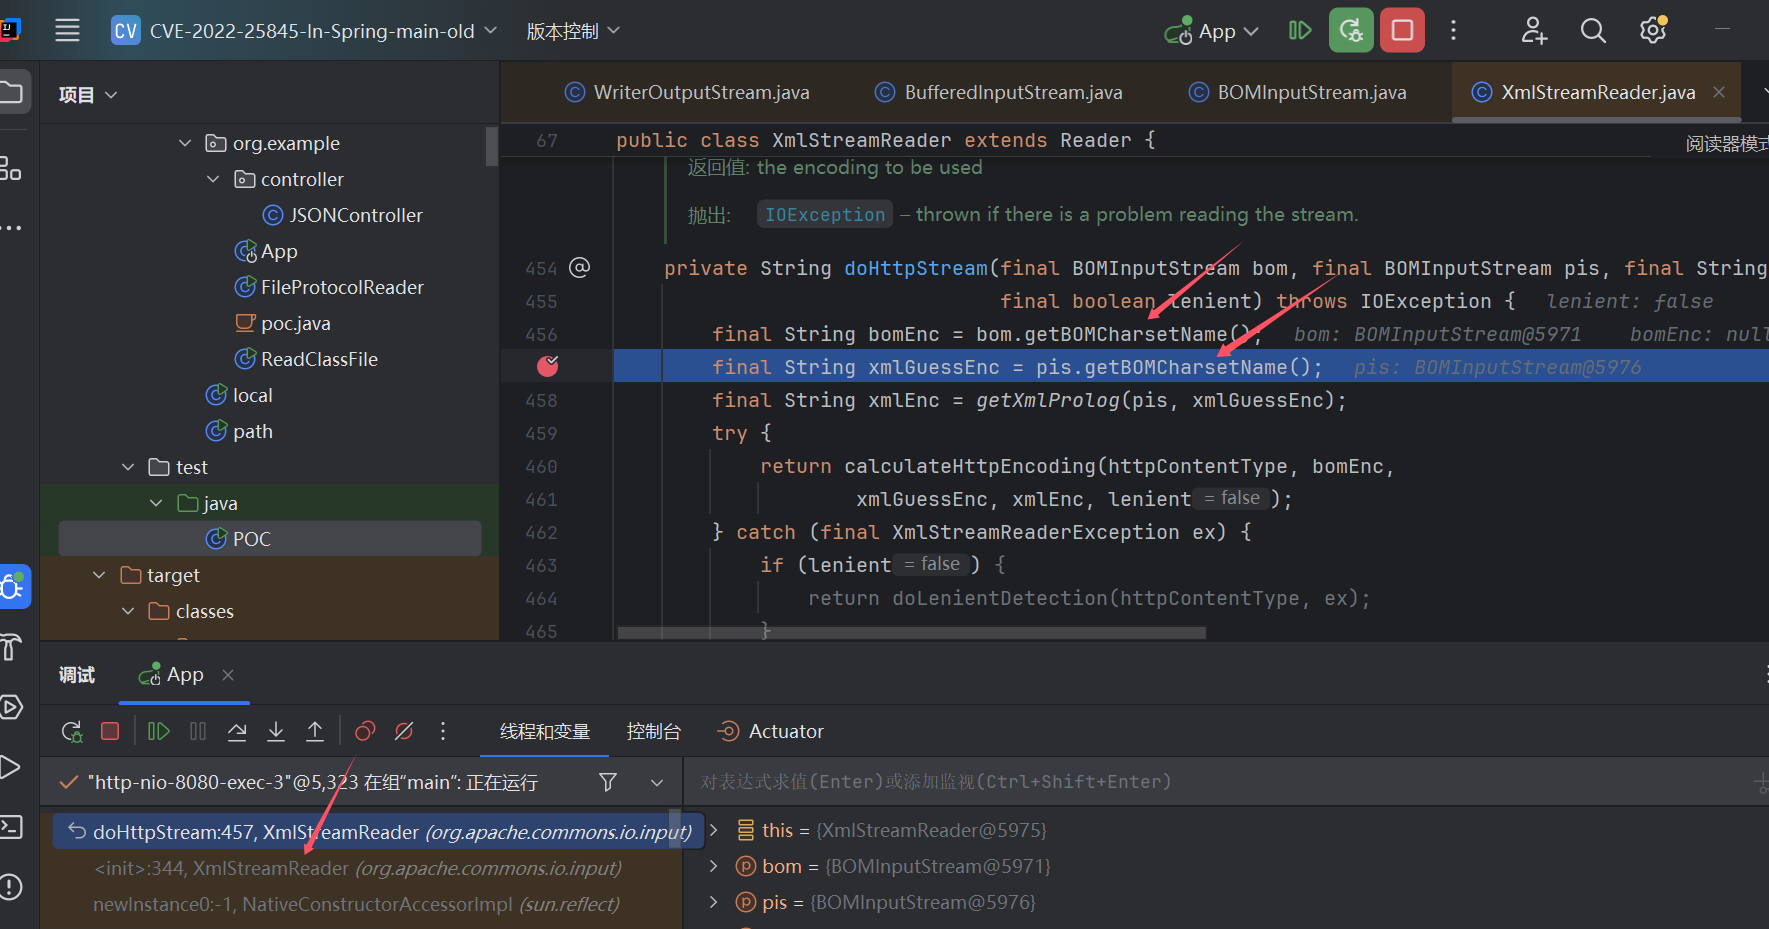Toggle breakpoint at line 457

547,366
